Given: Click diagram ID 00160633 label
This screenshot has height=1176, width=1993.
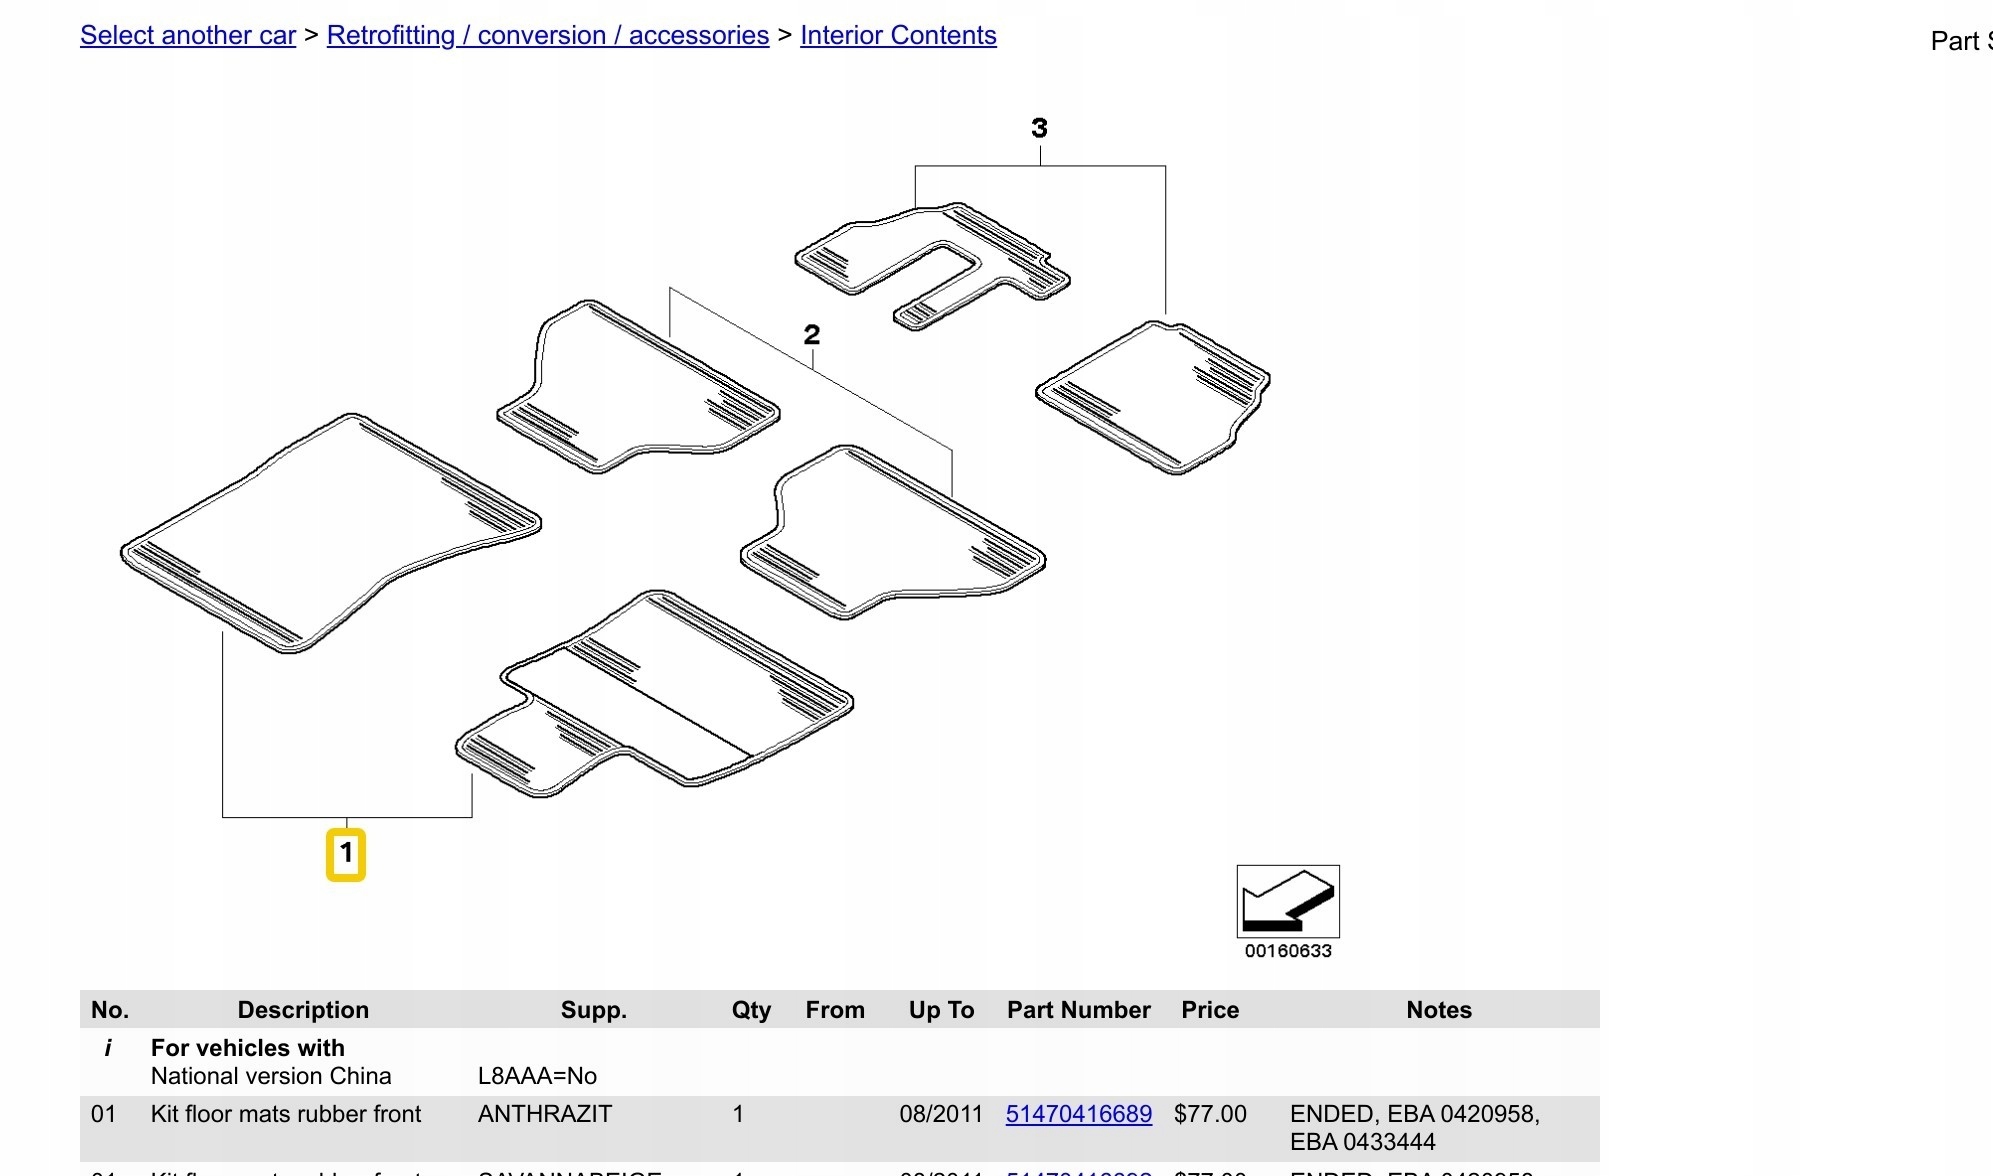Looking at the screenshot, I should click(1287, 951).
